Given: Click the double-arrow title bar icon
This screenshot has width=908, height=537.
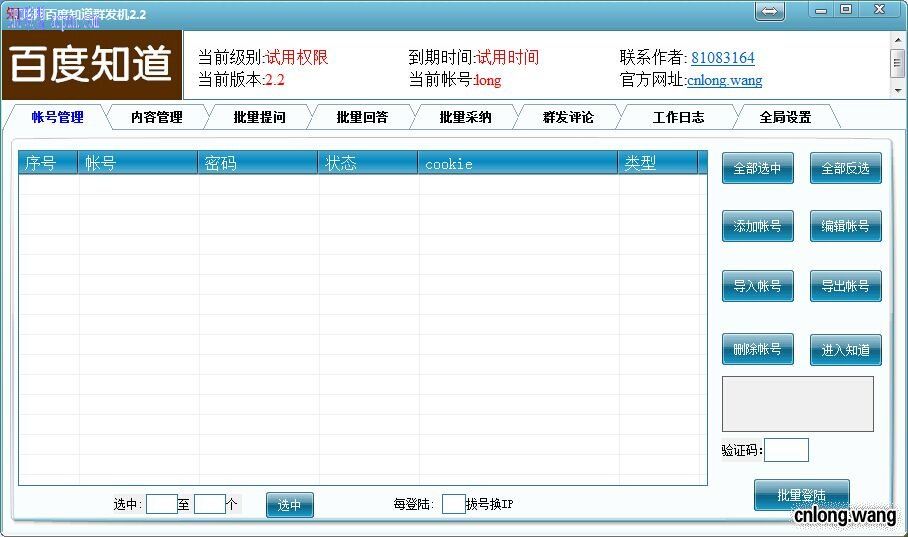Looking at the screenshot, I should pyautogui.click(x=770, y=11).
